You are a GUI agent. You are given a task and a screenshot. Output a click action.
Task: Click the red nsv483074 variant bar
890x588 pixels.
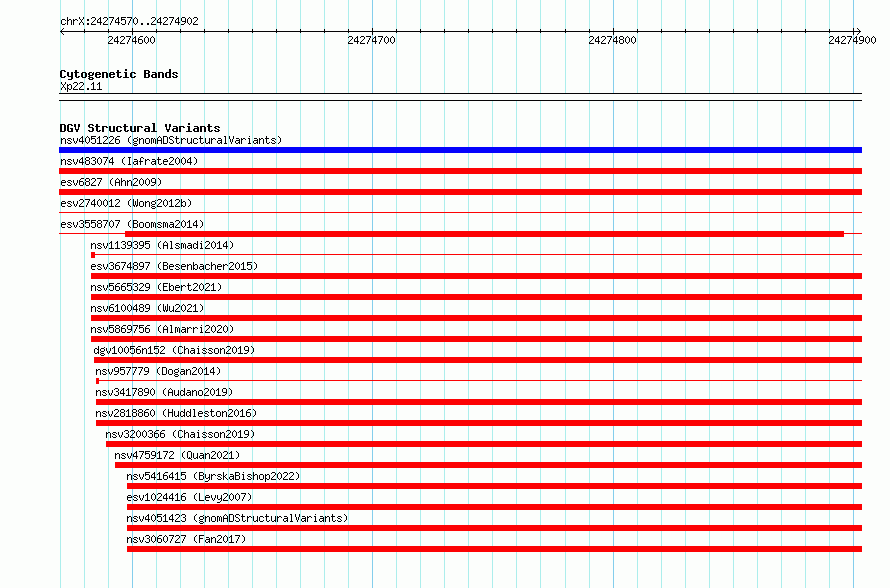click(460, 171)
